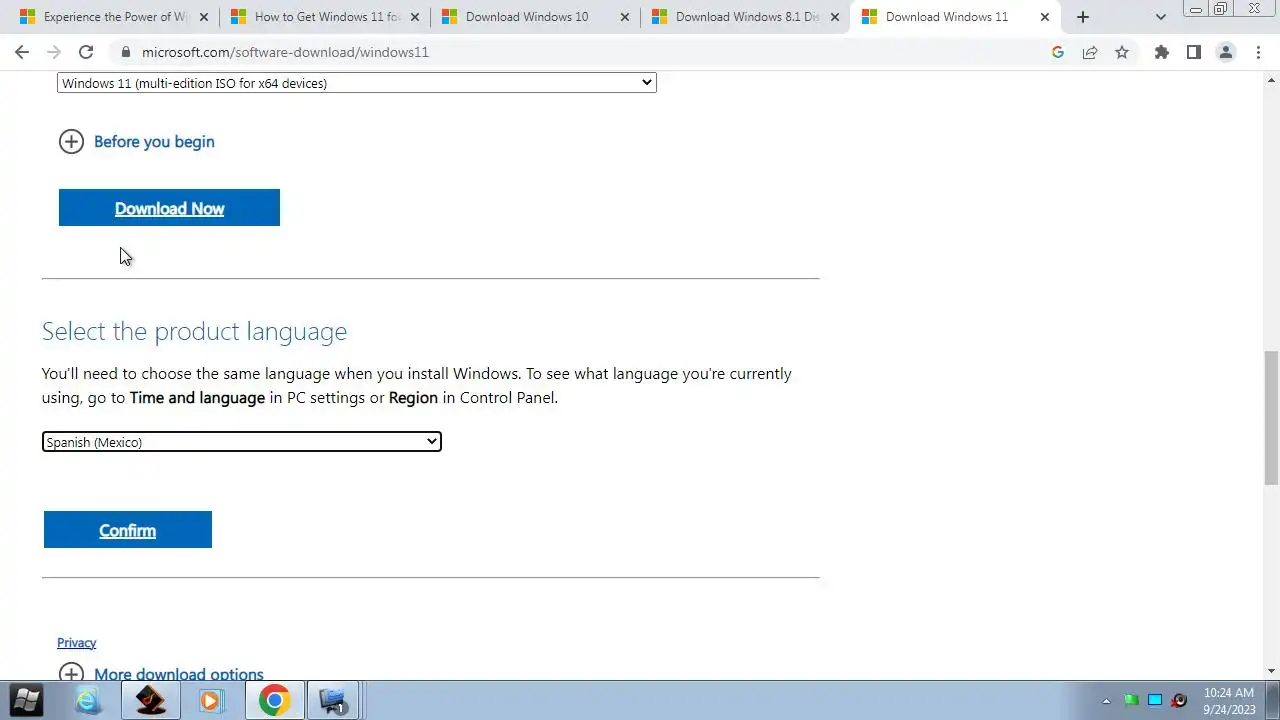Share this page icon
Image resolution: width=1280 pixels, height=720 pixels.
coord(1090,52)
